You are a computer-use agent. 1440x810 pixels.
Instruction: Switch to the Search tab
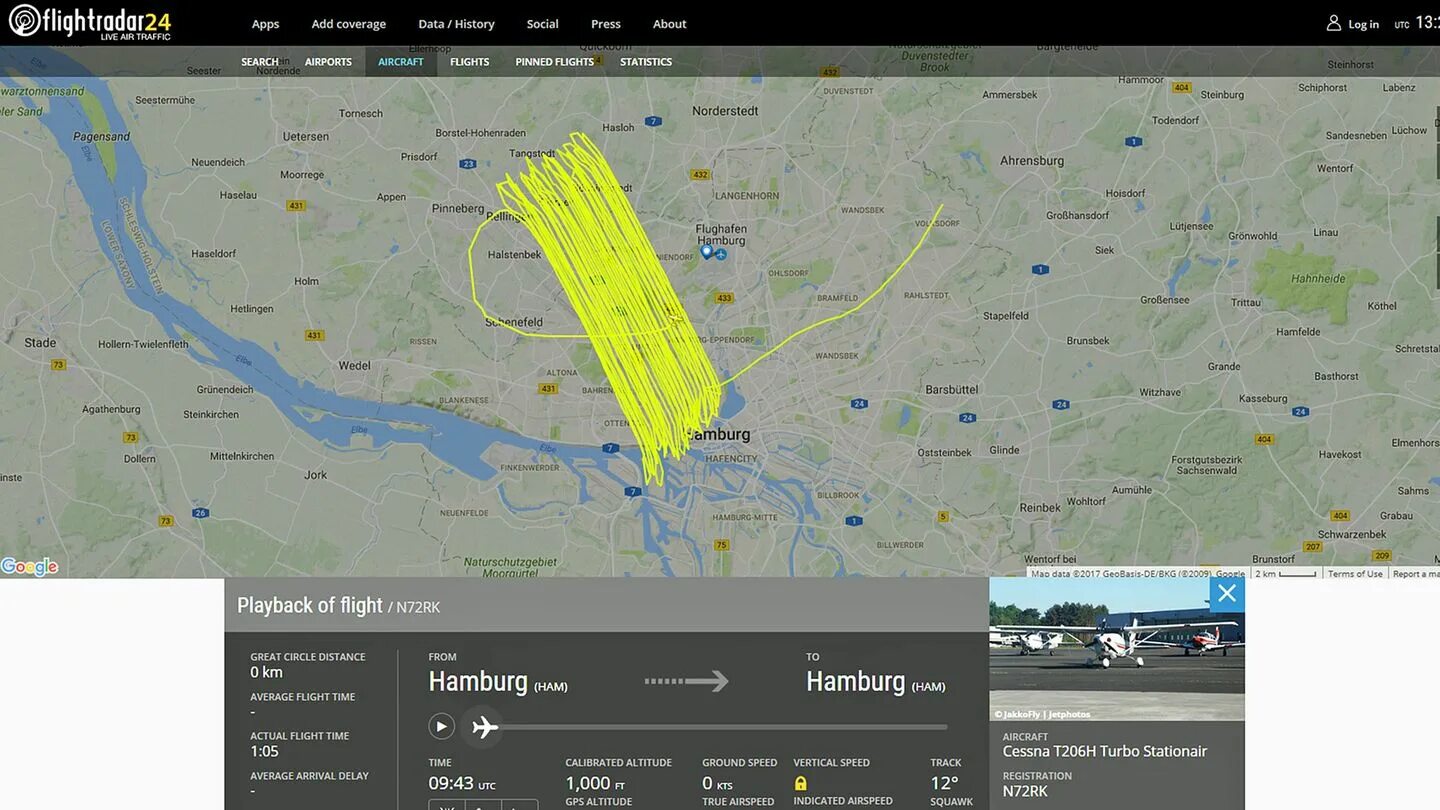(259, 62)
